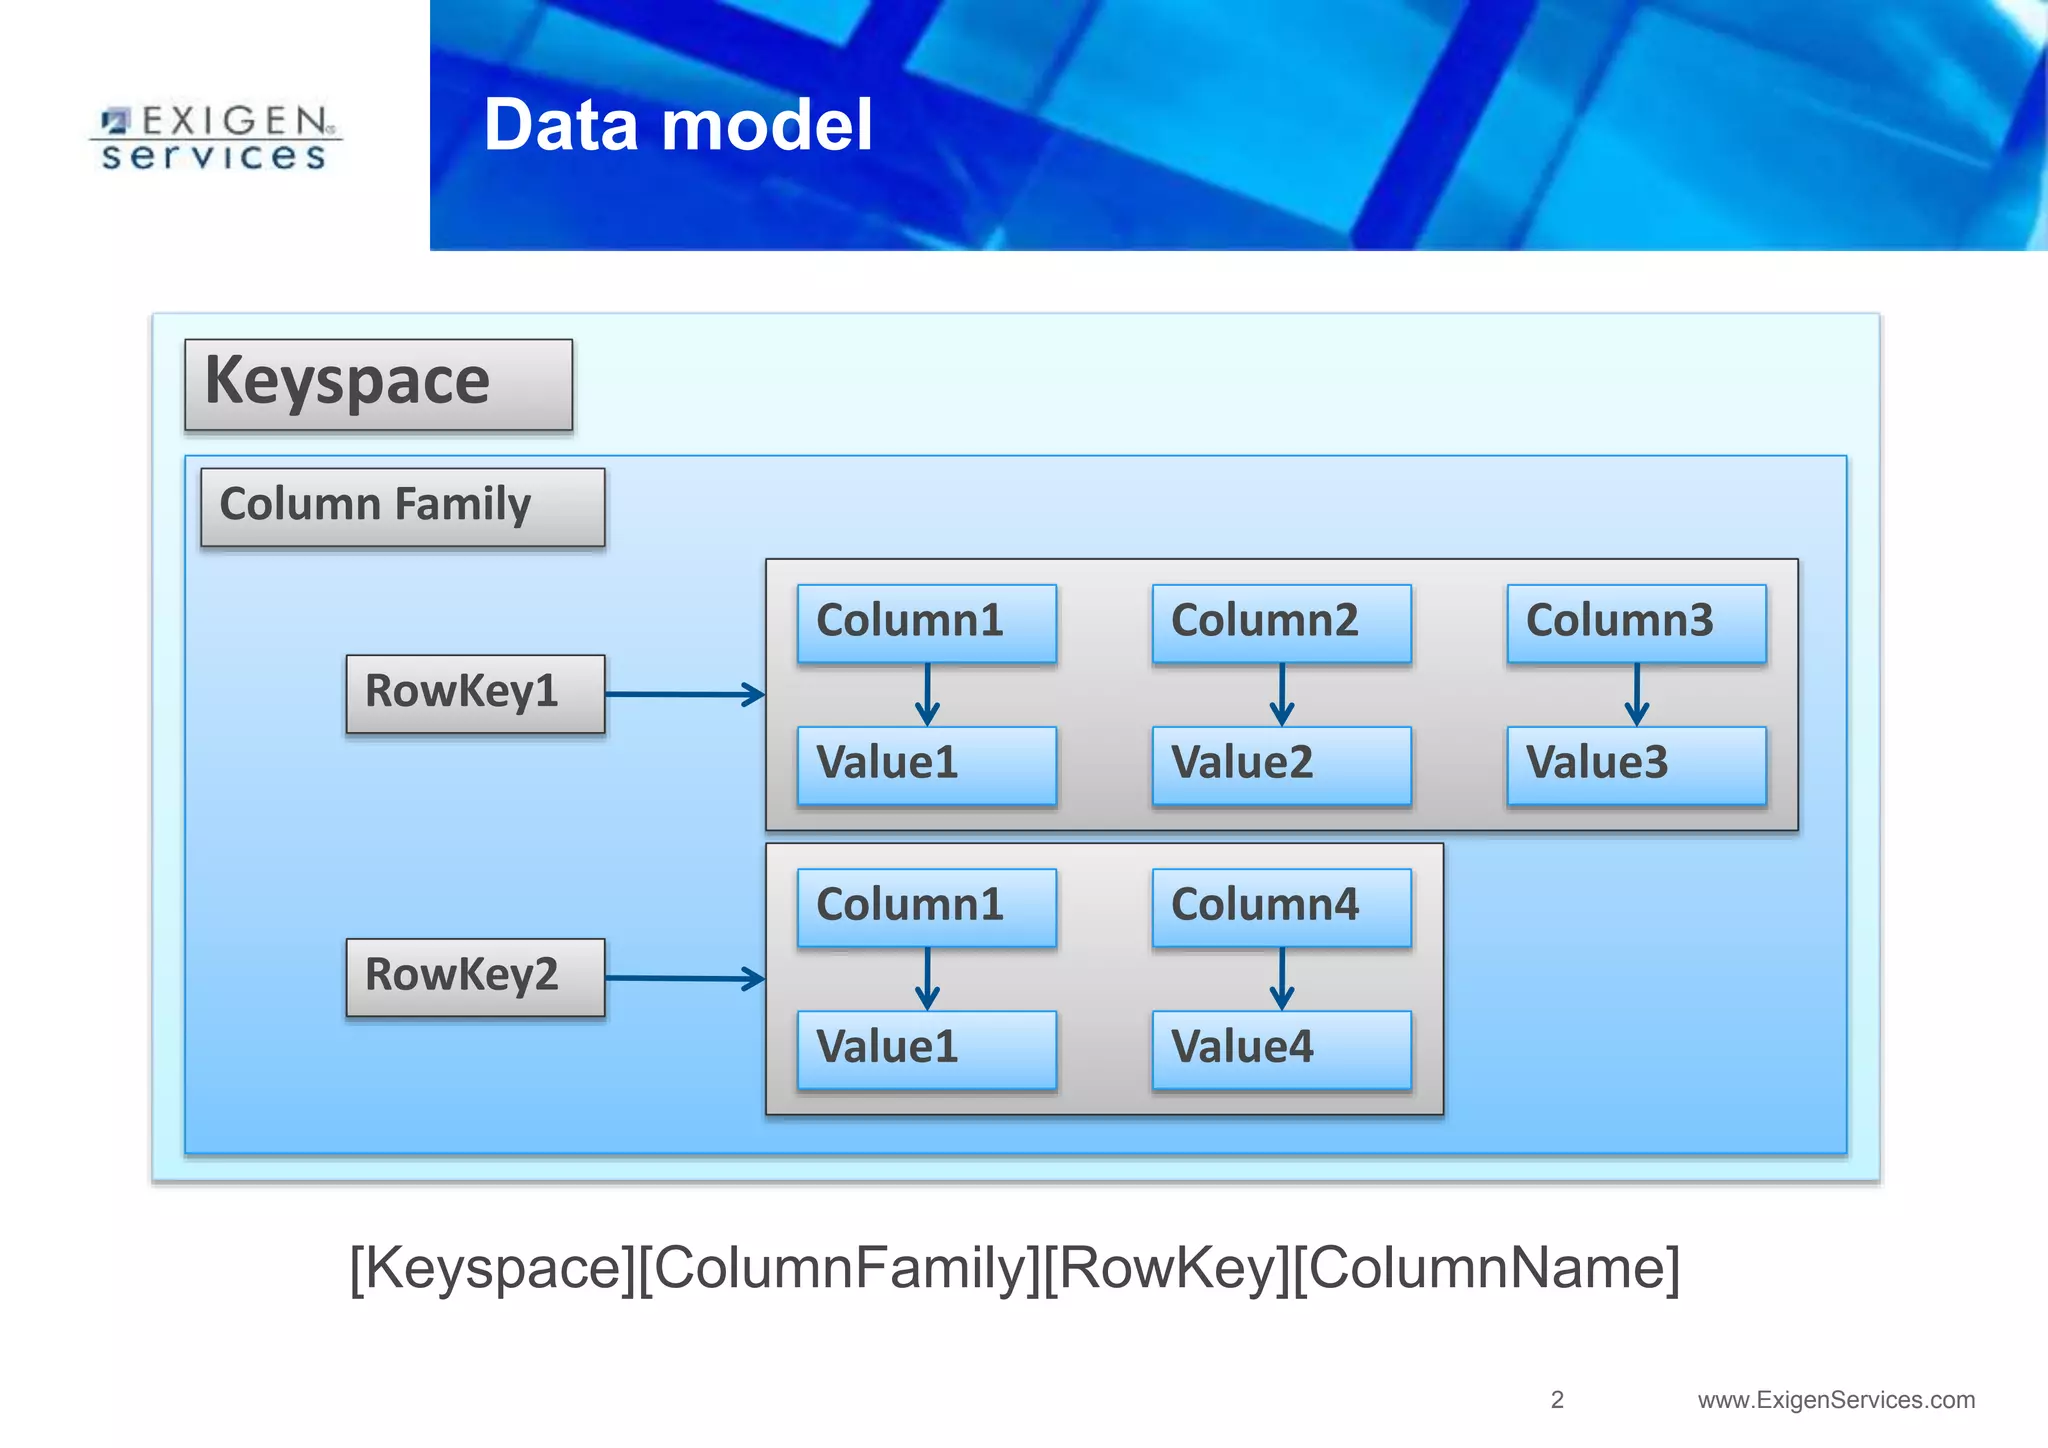The width and height of the screenshot is (2048, 1448).
Task: Click the RowKey1 box
Action: point(475,694)
